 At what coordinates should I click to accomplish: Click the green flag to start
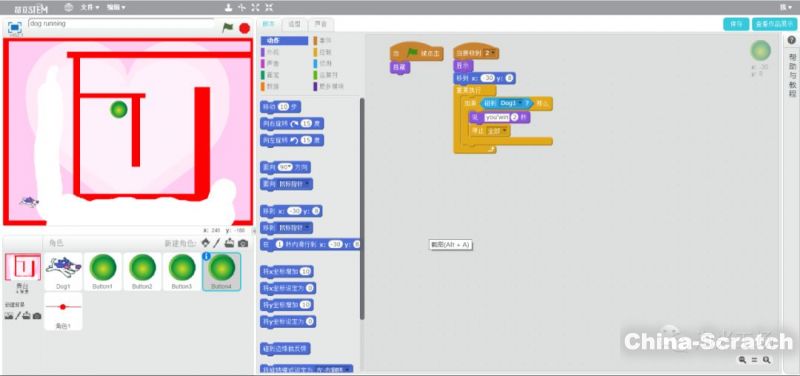coord(228,28)
